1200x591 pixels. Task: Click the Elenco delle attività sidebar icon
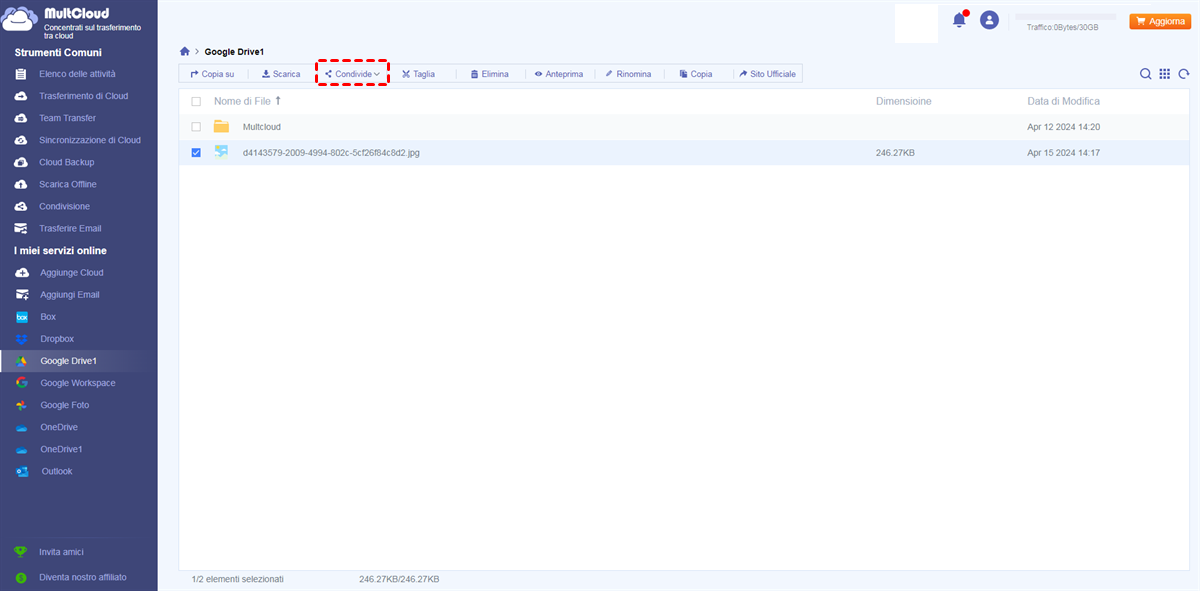[x=21, y=74]
